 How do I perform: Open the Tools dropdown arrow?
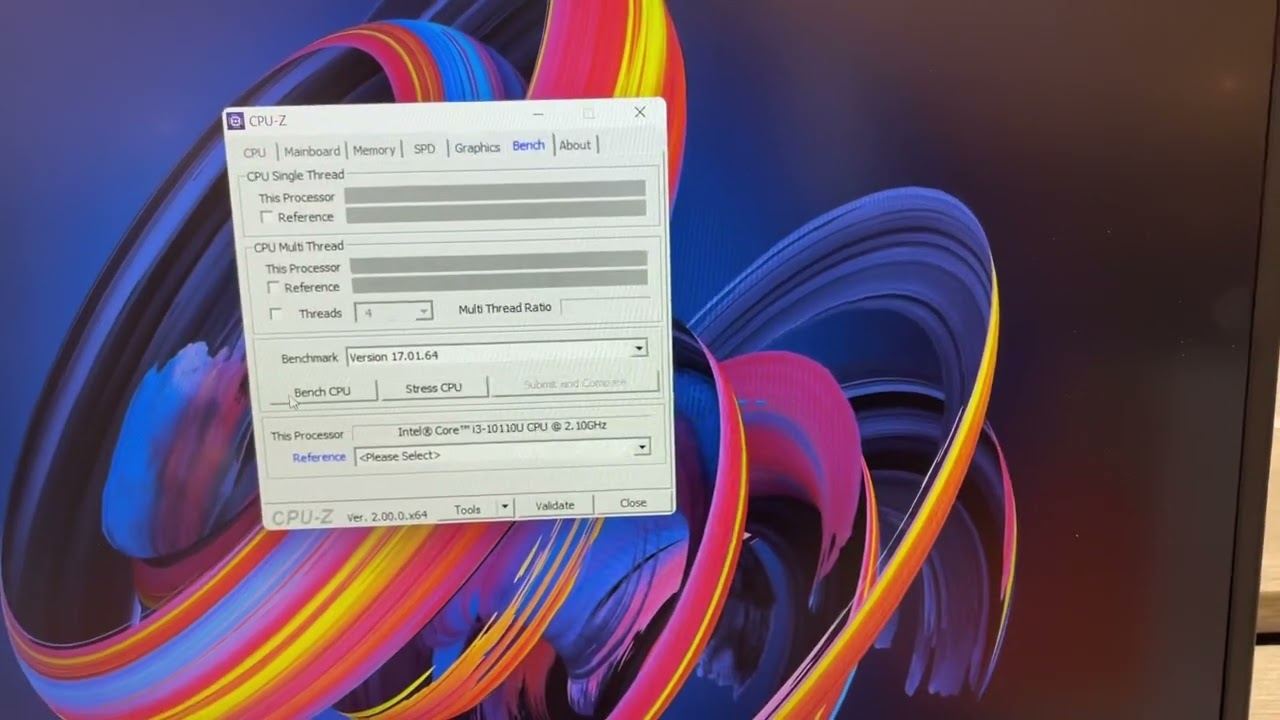tap(505, 508)
